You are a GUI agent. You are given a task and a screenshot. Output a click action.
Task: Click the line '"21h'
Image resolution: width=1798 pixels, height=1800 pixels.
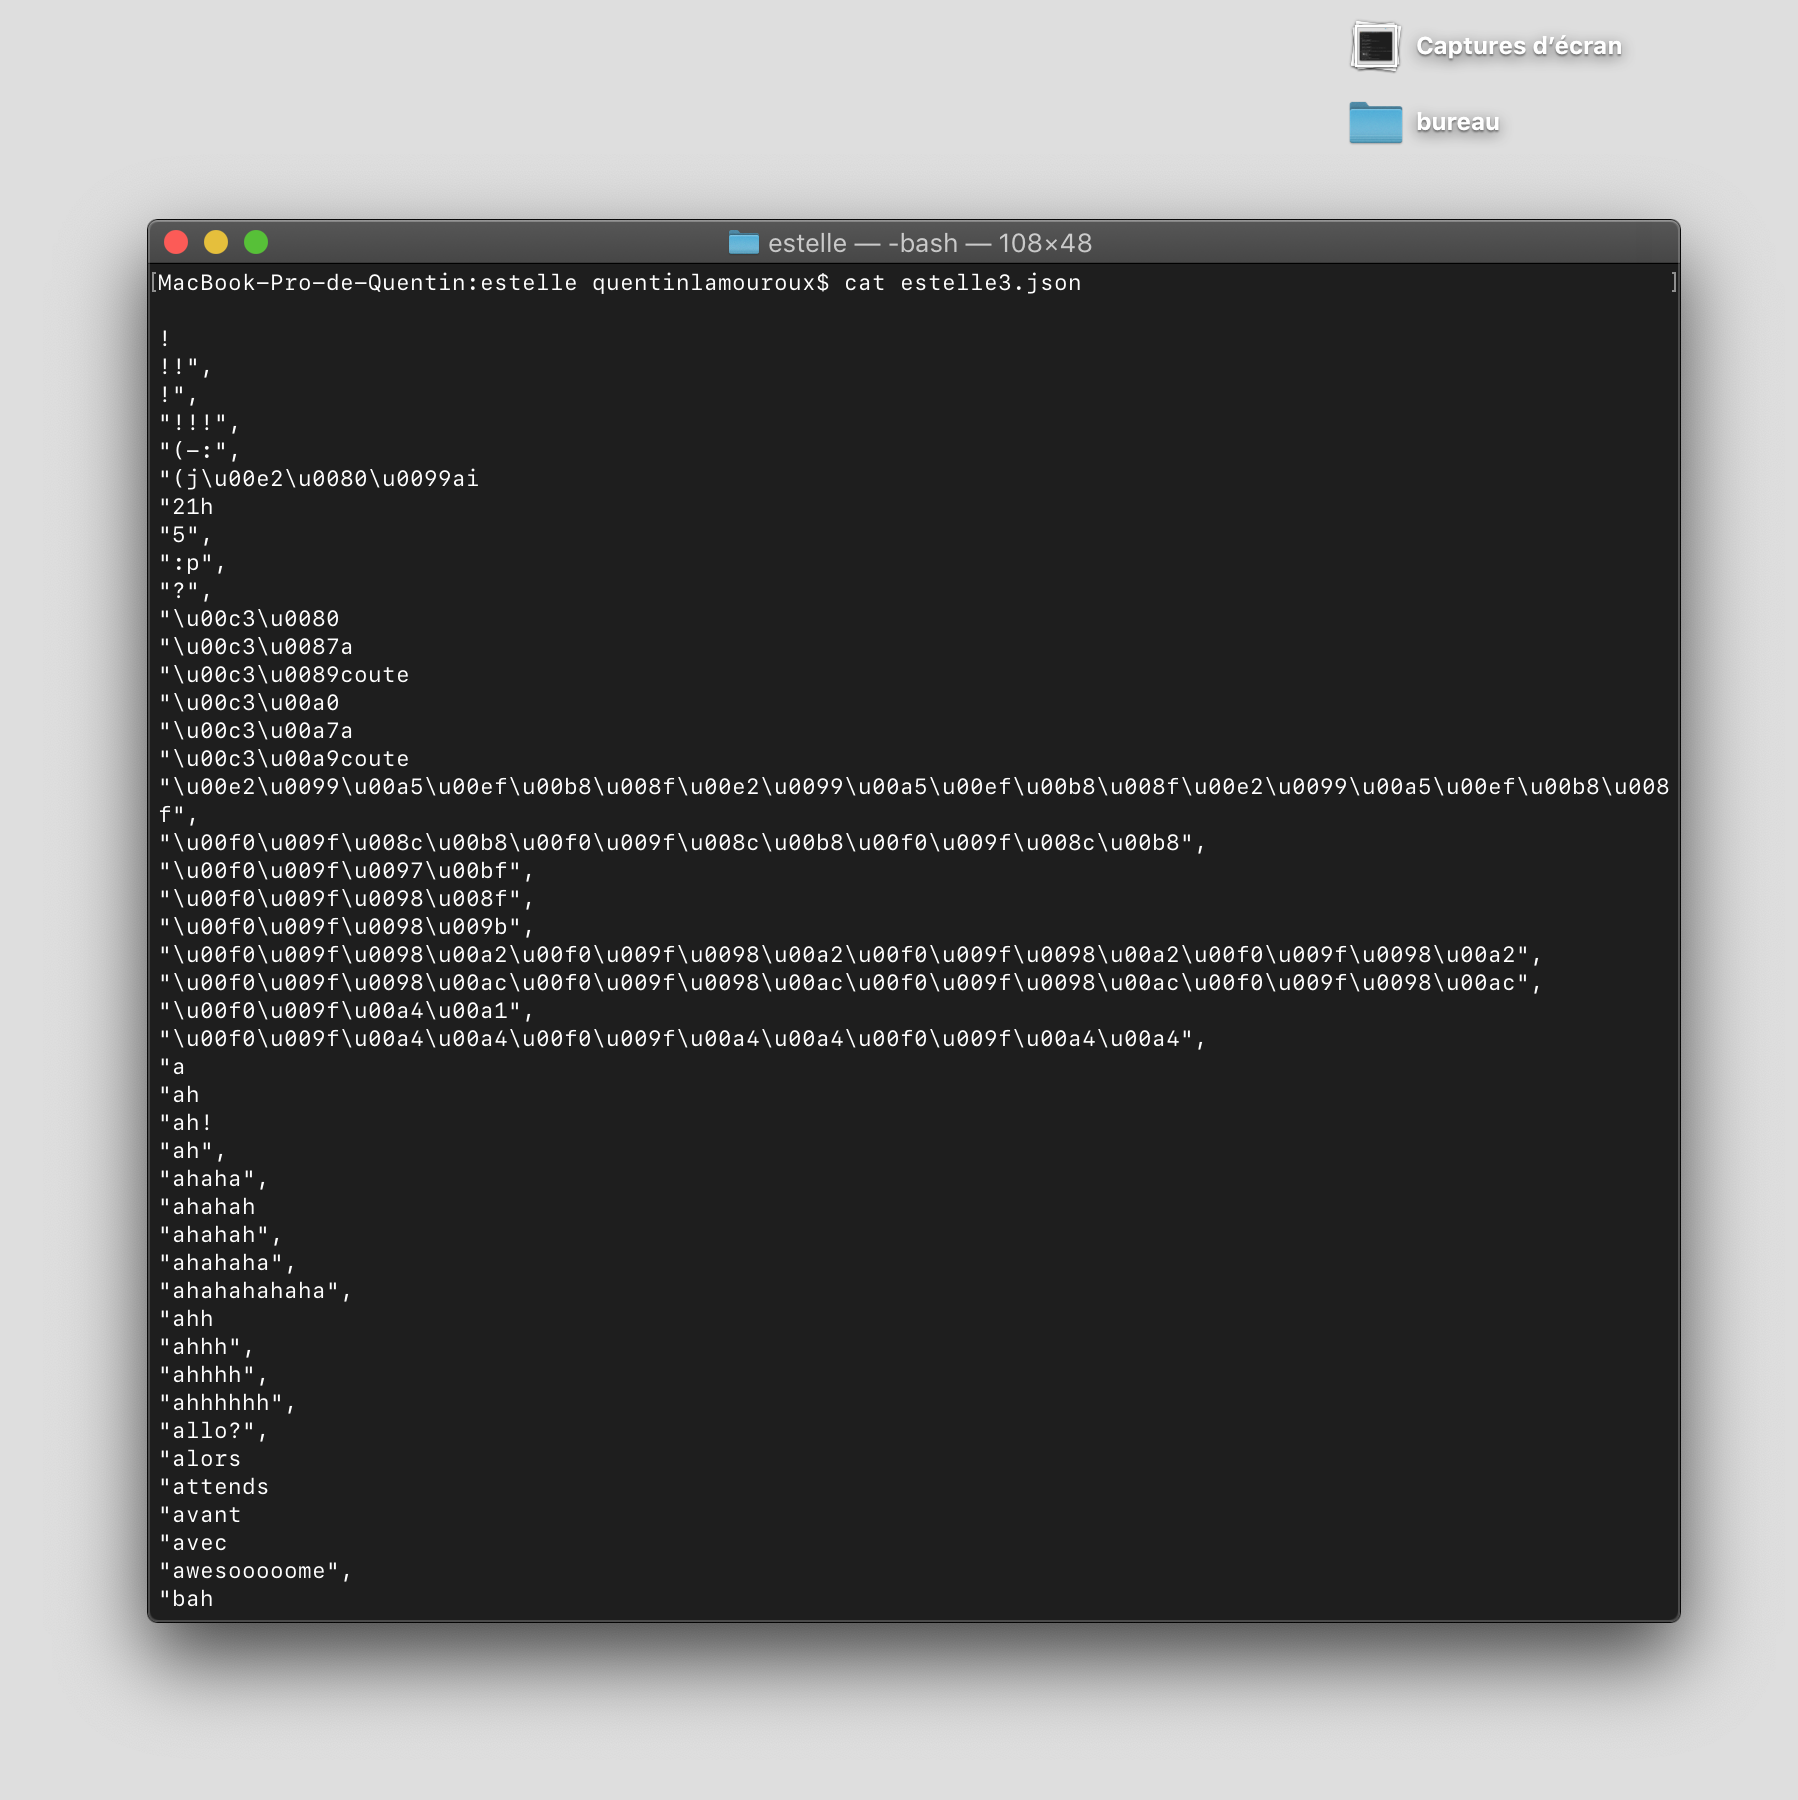tap(186, 507)
